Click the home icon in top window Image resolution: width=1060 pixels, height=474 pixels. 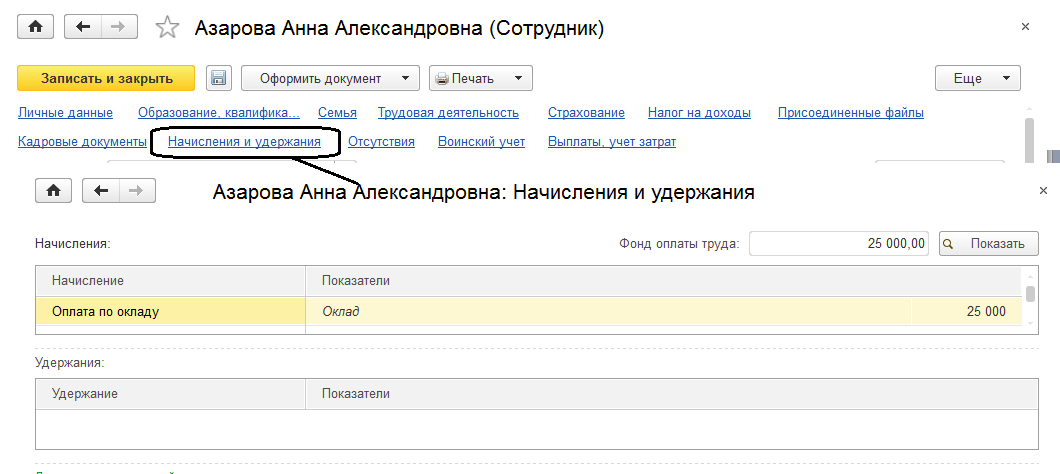[x=37, y=27]
